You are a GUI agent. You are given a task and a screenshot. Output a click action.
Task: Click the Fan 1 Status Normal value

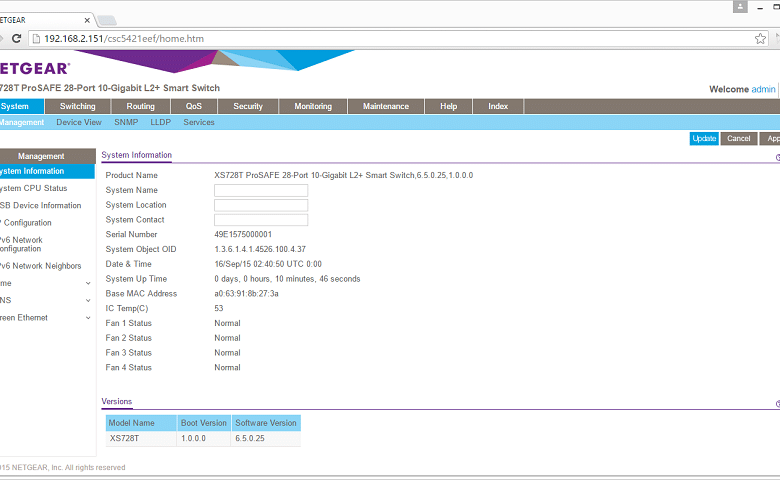coord(227,323)
